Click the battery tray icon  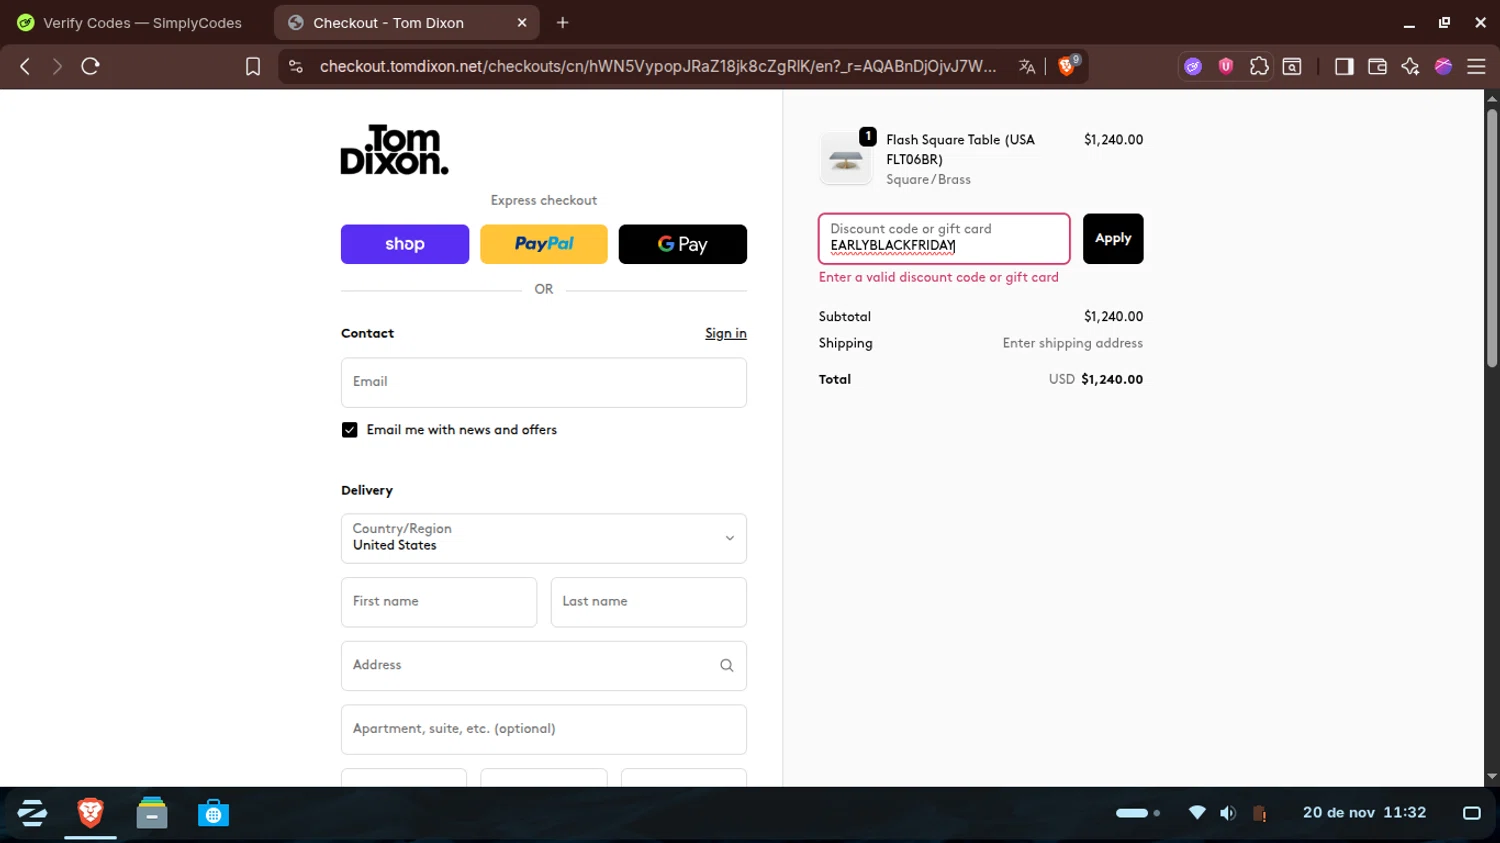point(1260,813)
